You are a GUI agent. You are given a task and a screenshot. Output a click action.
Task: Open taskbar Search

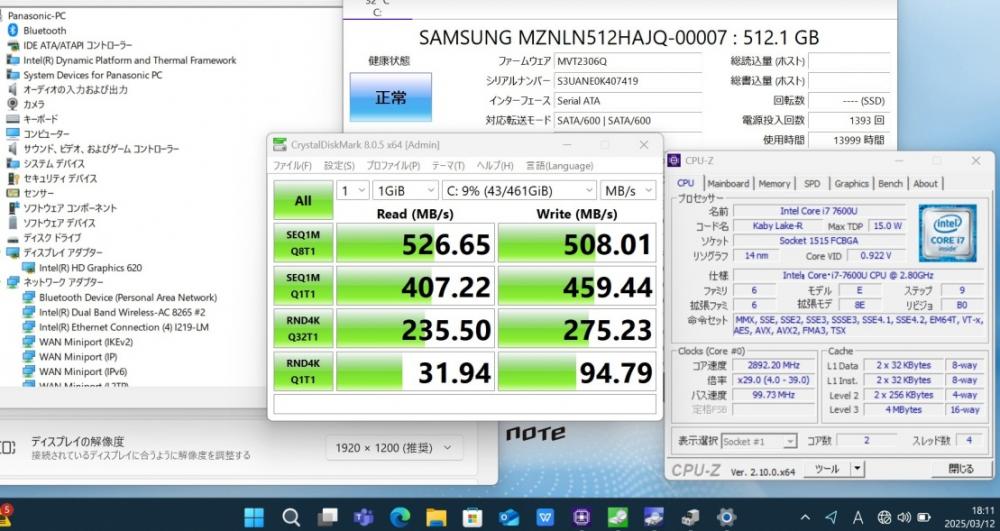tap(291, 517)
